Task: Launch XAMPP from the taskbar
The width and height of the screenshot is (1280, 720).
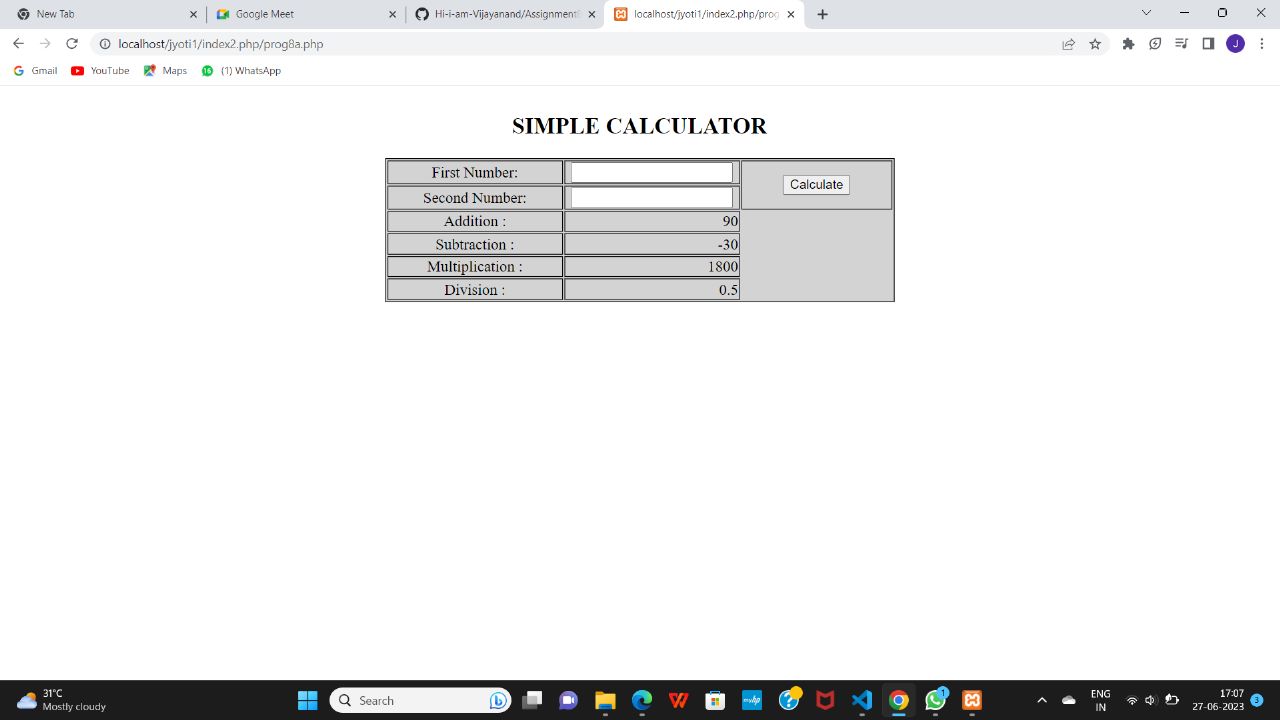Action: pyautogui.click(x=972, y=700)
